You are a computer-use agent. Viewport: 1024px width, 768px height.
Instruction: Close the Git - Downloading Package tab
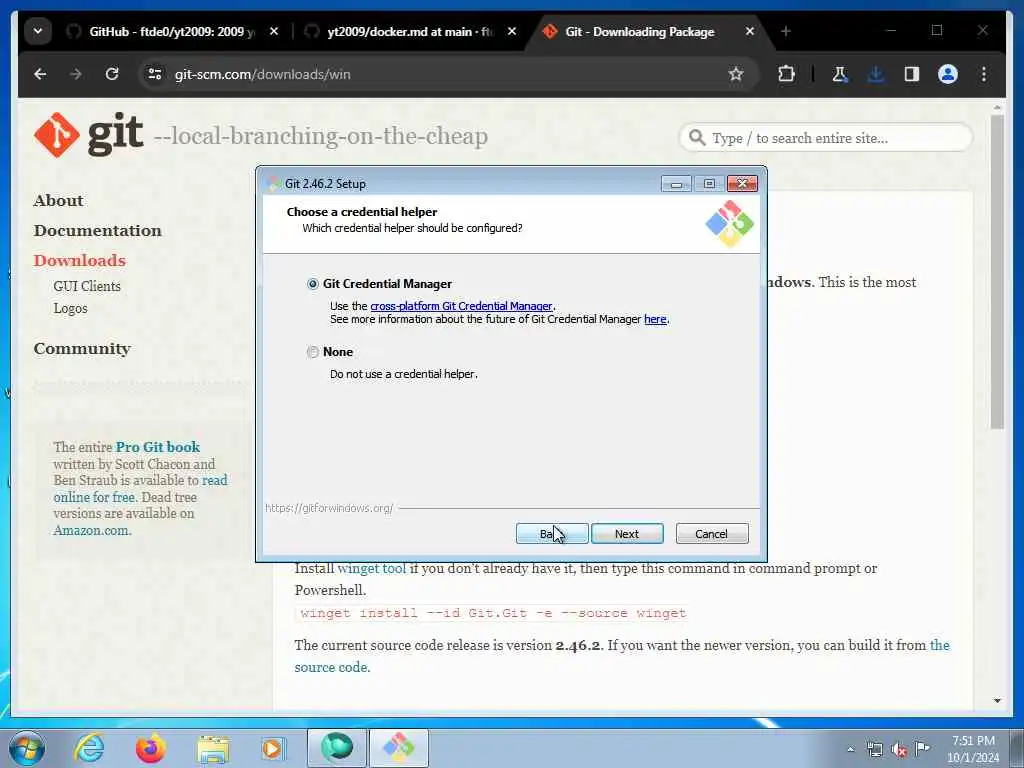click(750, 31)
